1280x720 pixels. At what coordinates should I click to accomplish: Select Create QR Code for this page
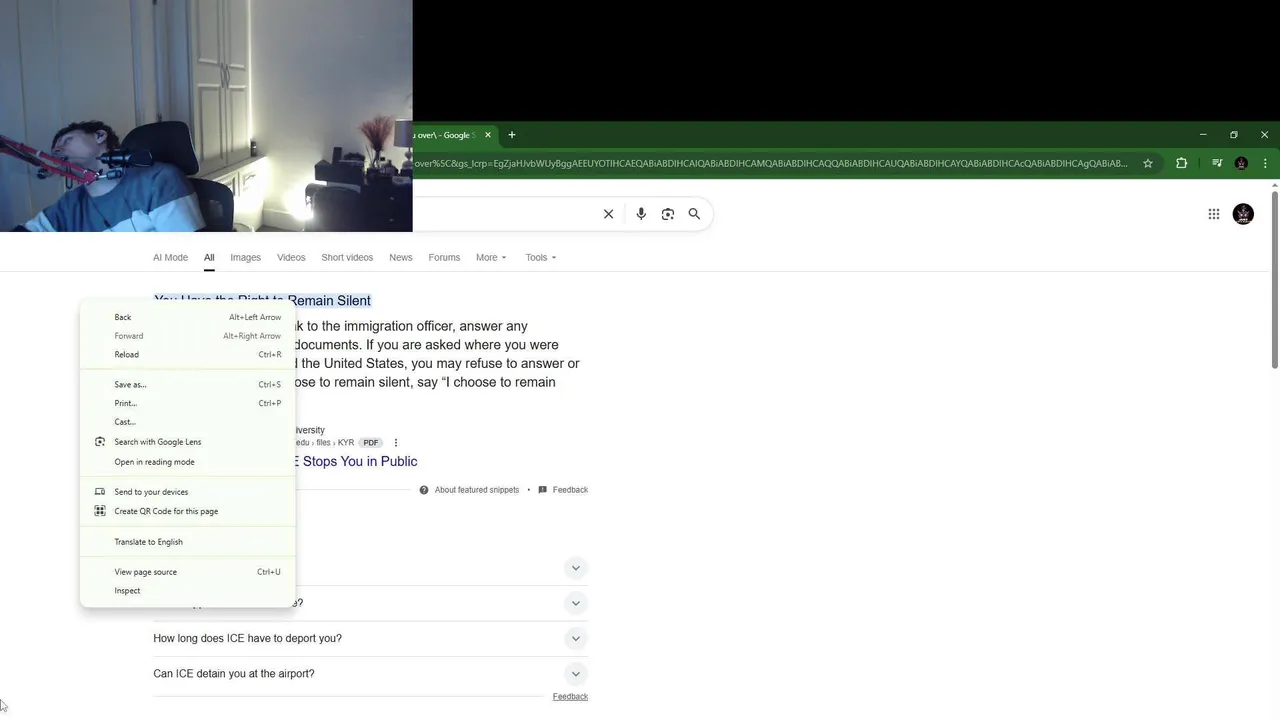[x=188, y=511]
